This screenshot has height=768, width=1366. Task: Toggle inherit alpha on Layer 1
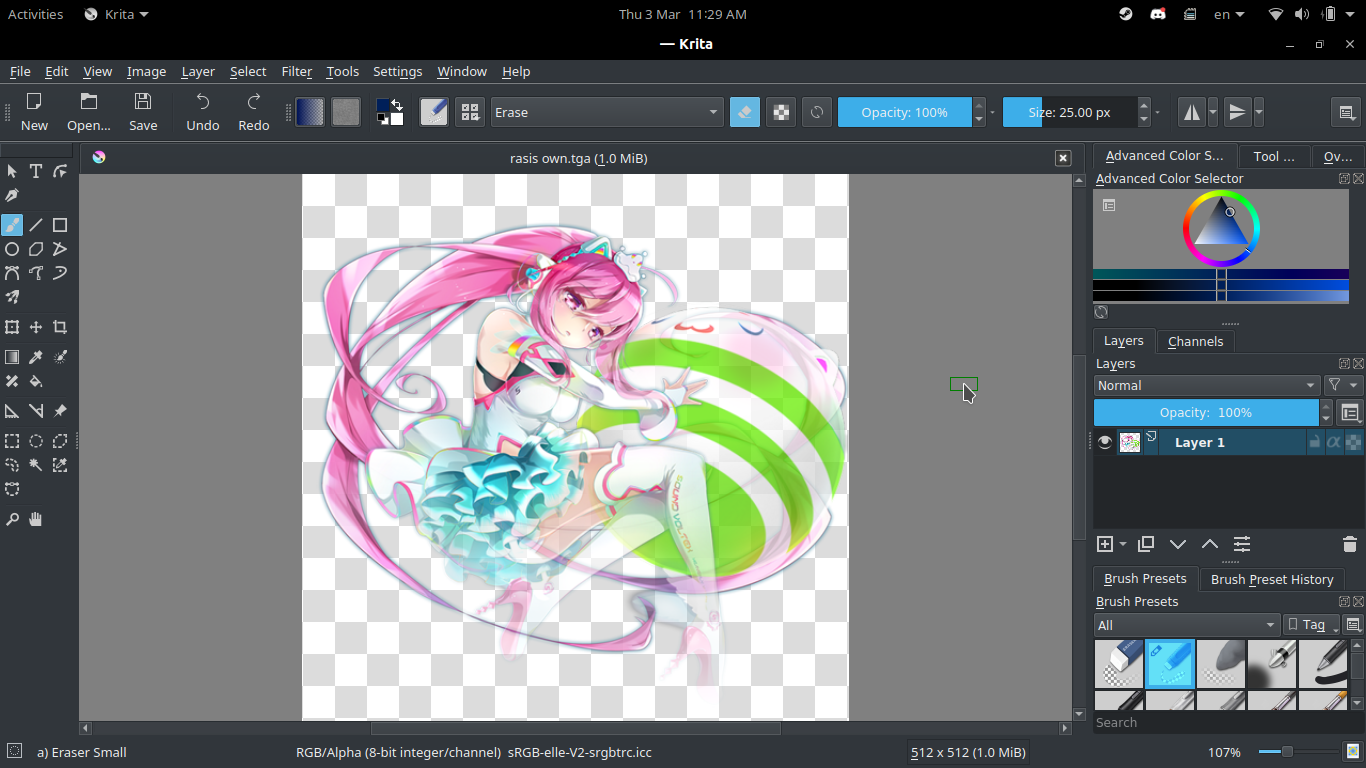pyautogui.click(x=1333, y=442)
